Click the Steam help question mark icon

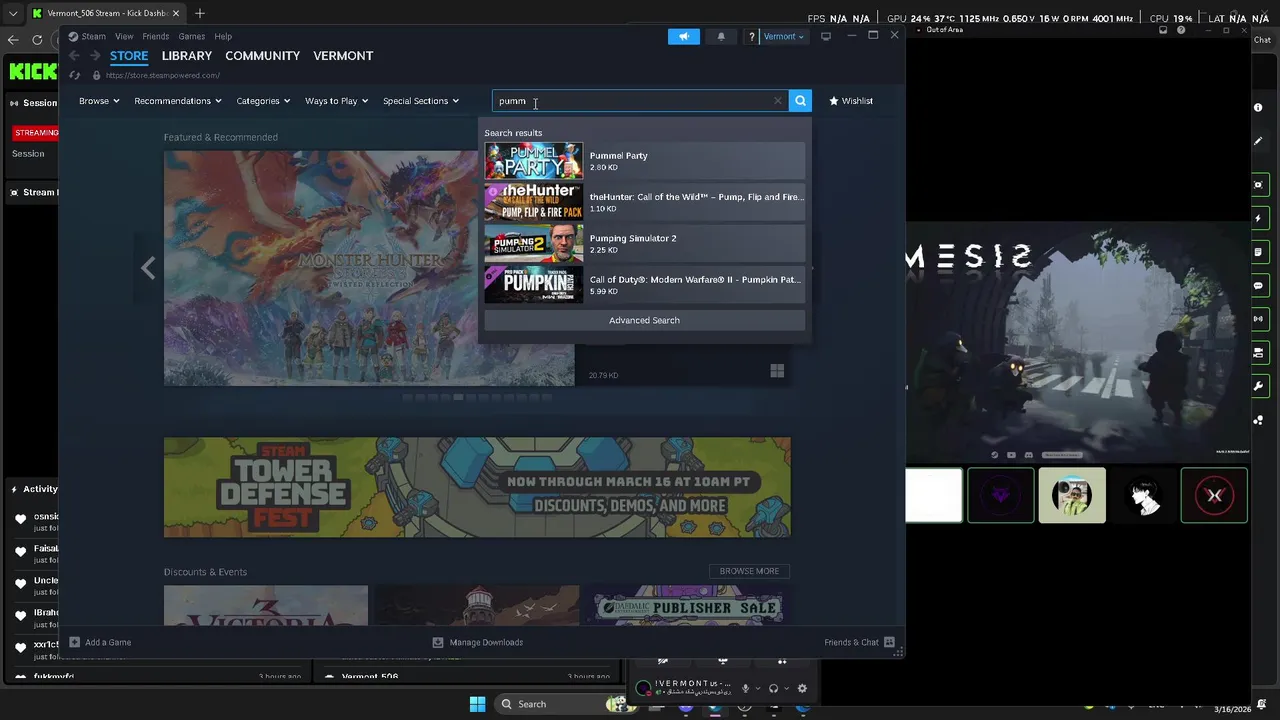(x=751, y=37)
